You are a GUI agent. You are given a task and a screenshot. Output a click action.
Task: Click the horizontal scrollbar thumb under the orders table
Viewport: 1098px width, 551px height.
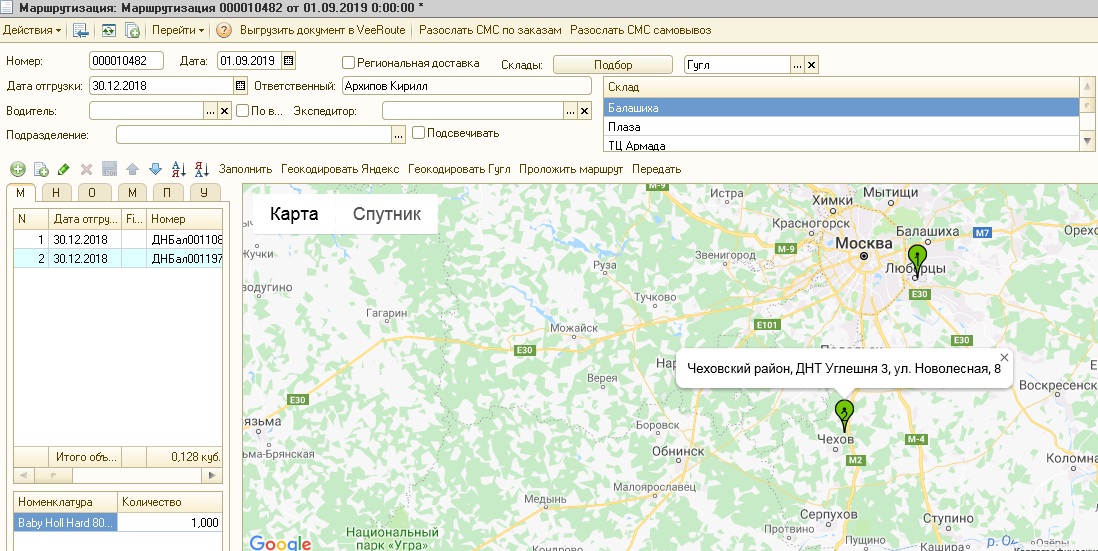(x=52, y=475)
